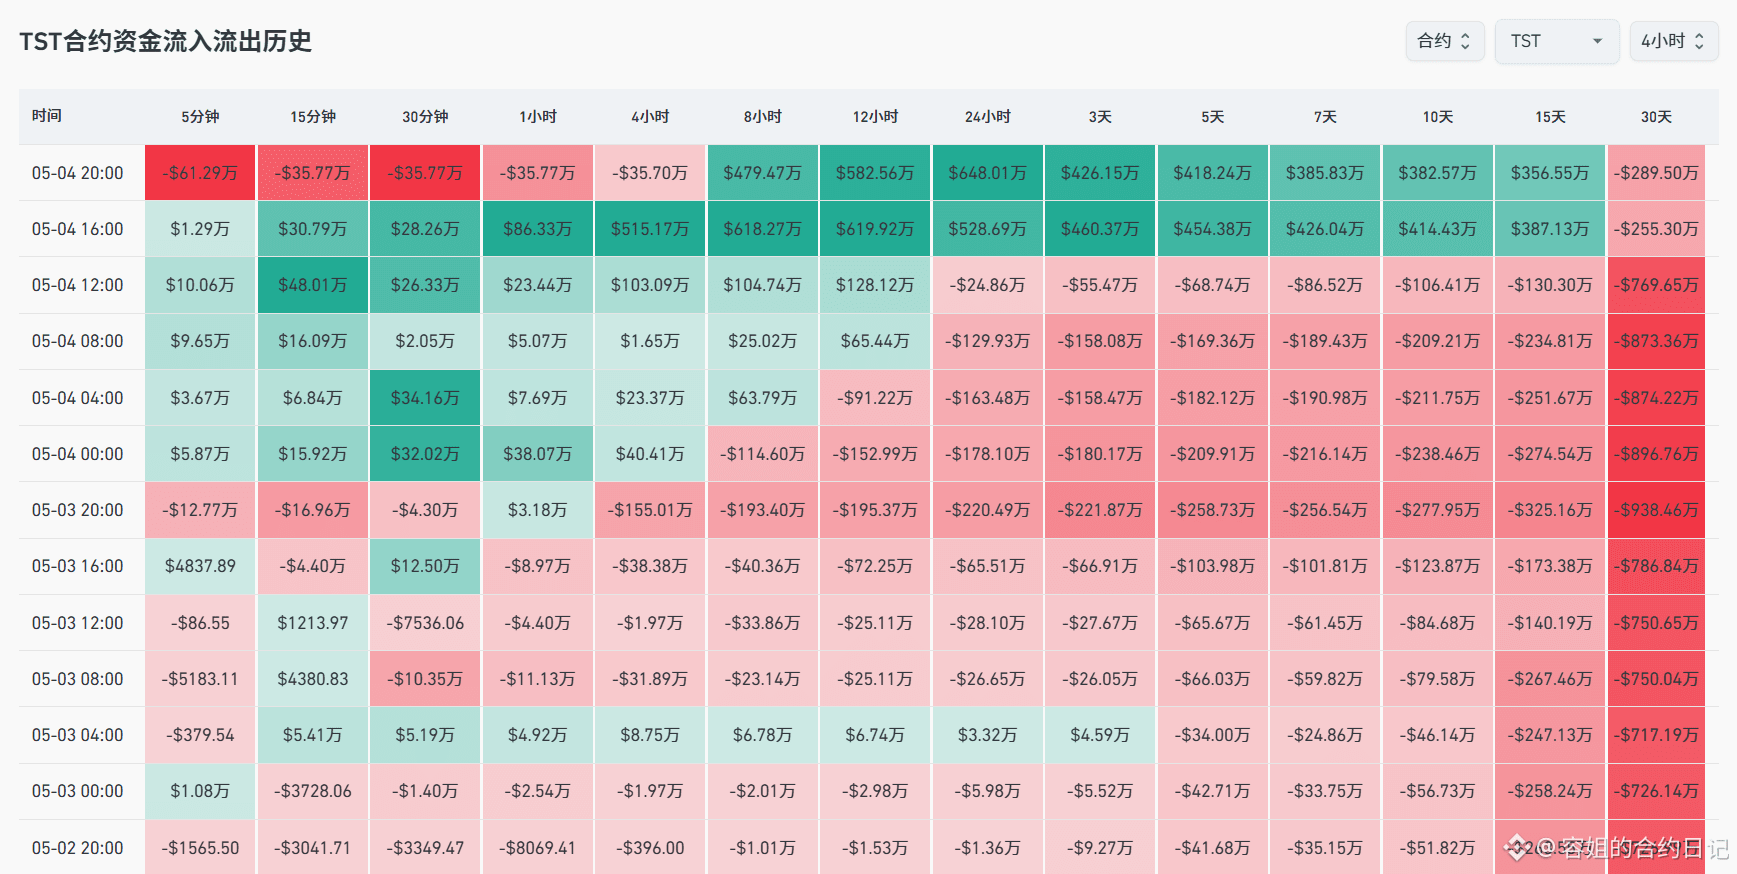Click the TST合约资金流入流出历史 page title
Viewport: 1737px width, 874px height.
[x=166, y=41]
